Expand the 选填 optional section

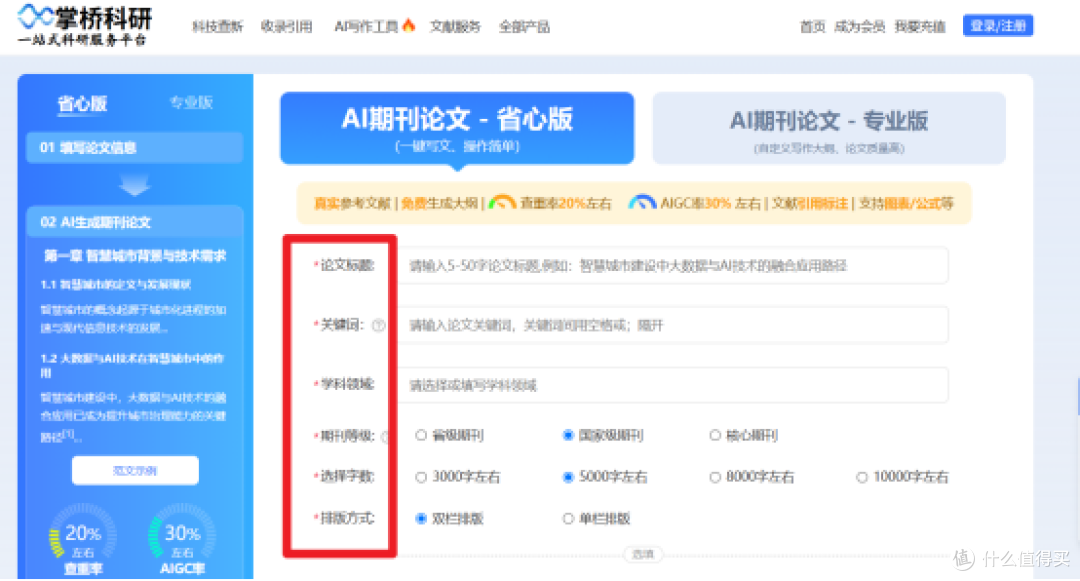pos(643,555)
